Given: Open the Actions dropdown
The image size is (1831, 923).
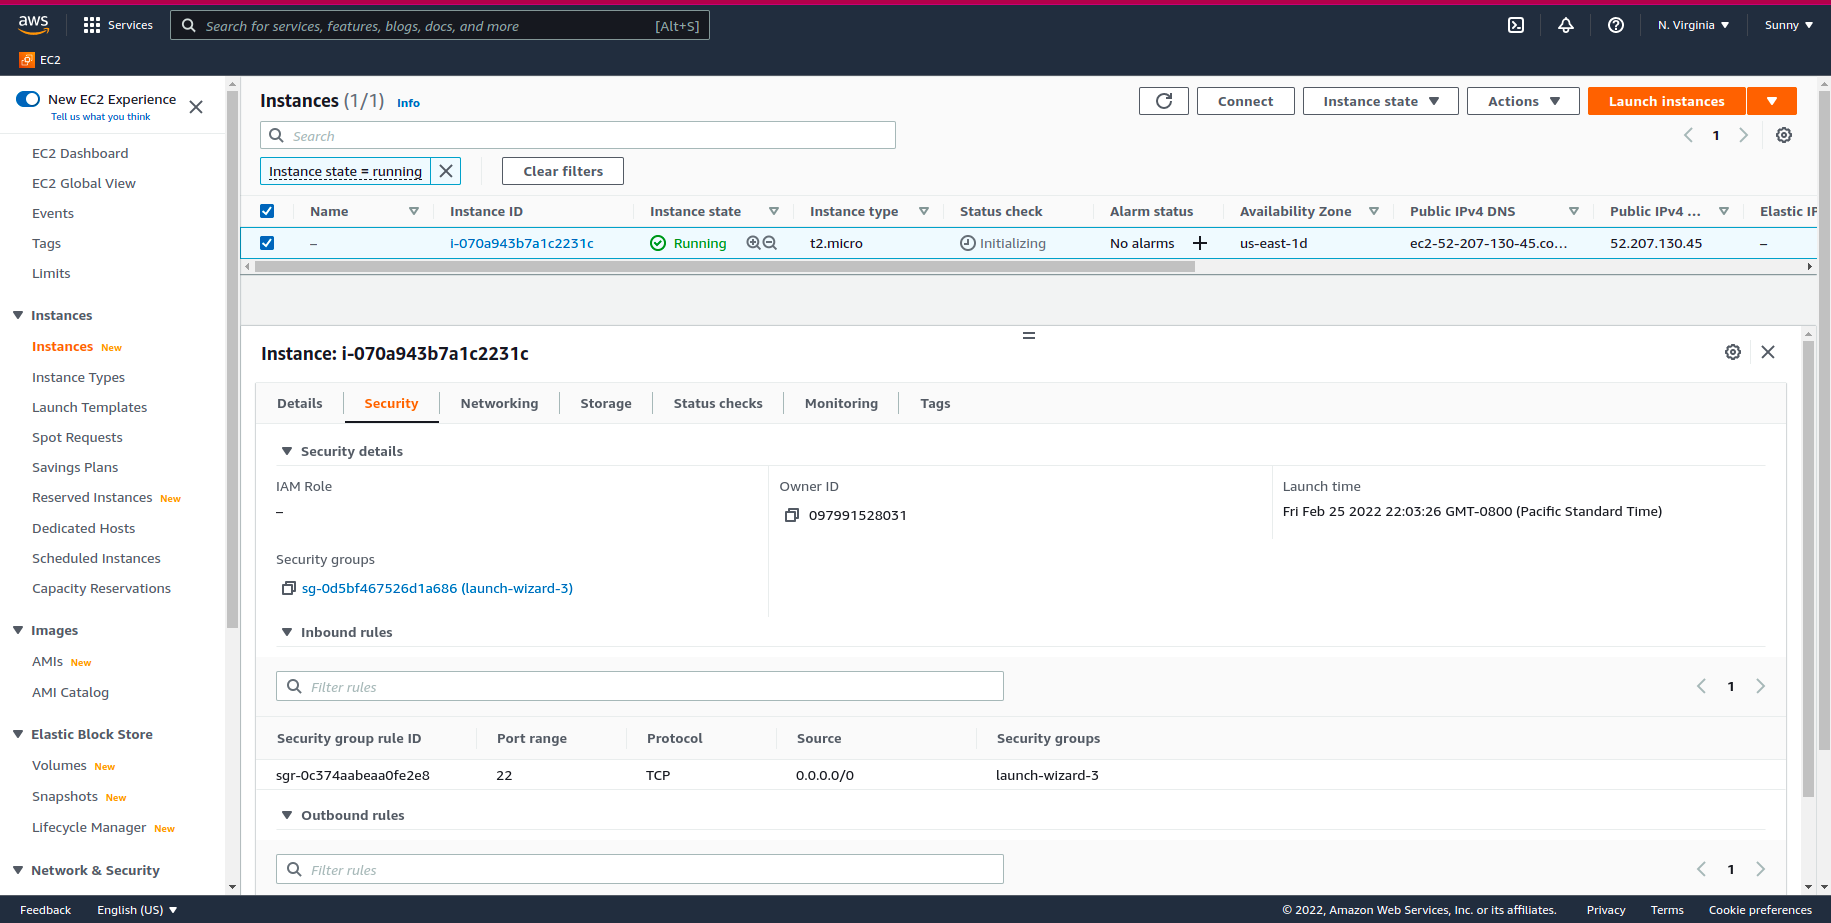Looking at the screenshot, I should (1523, 101).
